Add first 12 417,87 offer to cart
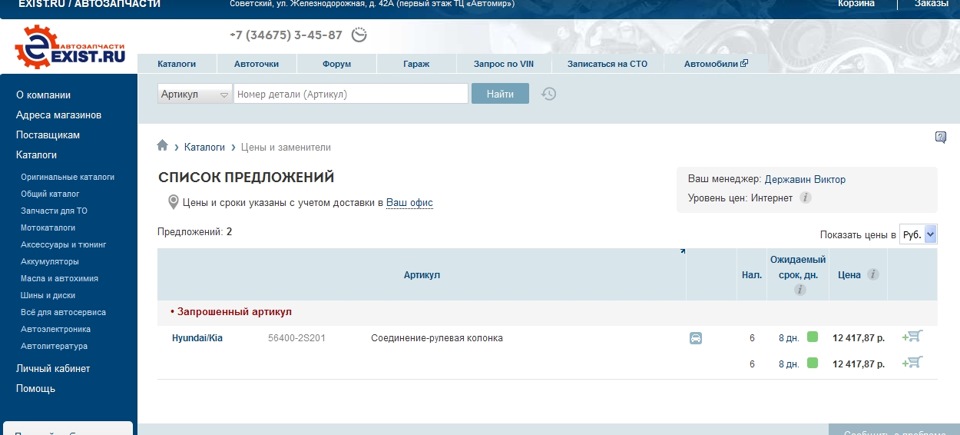Screen dimensions: 960x435 [x=912, y=336]
